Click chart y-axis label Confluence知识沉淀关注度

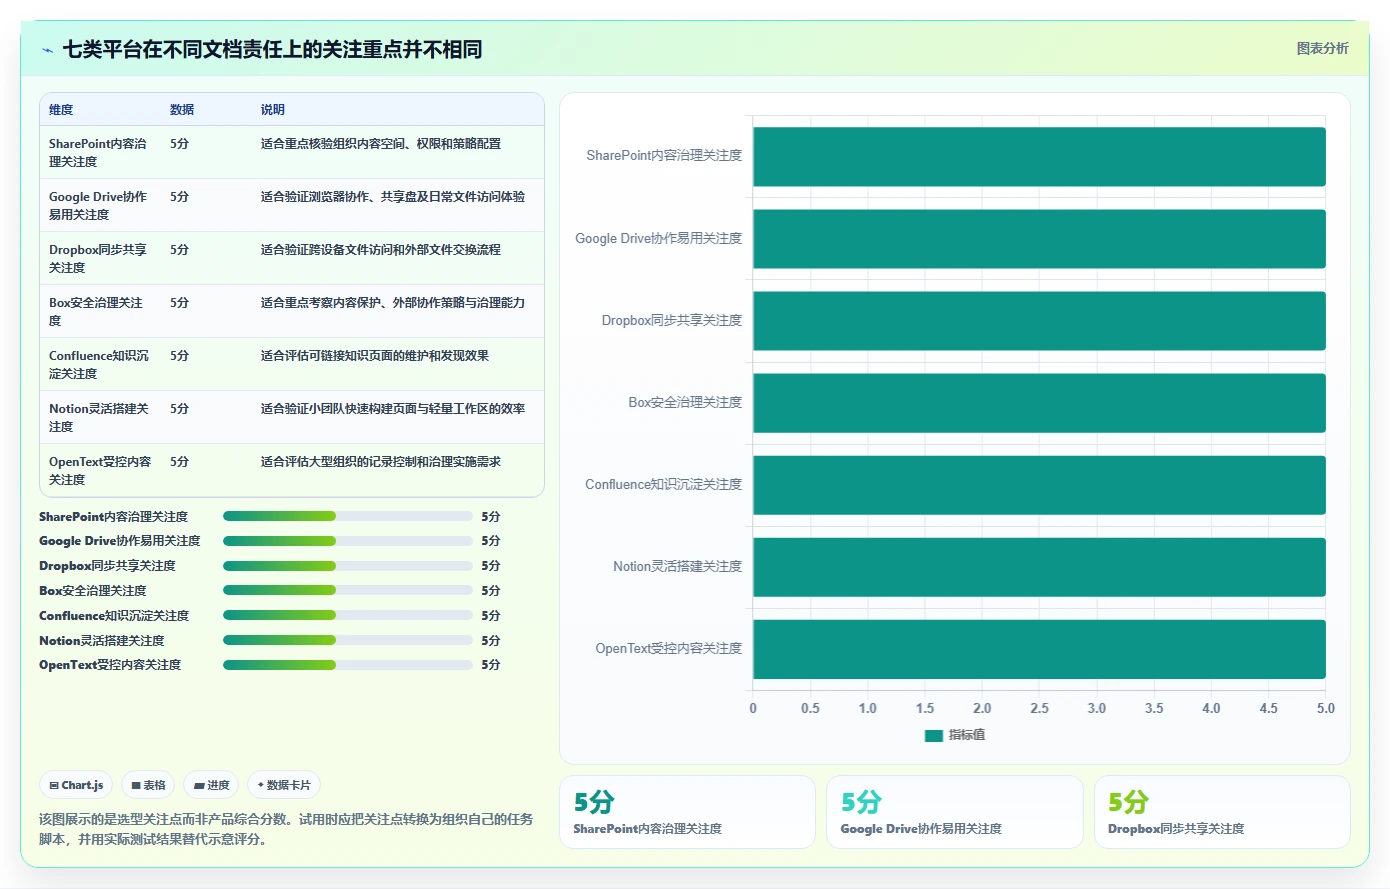[664, 484]
